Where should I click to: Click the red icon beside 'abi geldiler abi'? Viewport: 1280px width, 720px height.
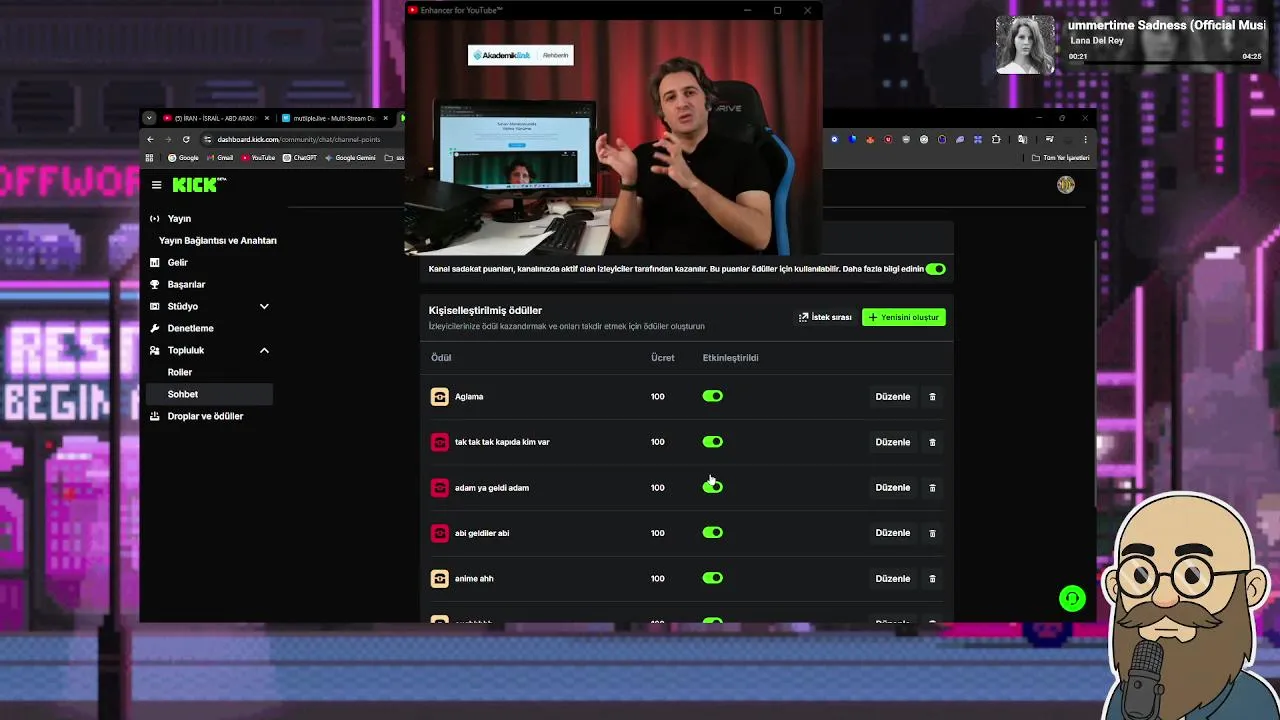click(x=439, y=533)
